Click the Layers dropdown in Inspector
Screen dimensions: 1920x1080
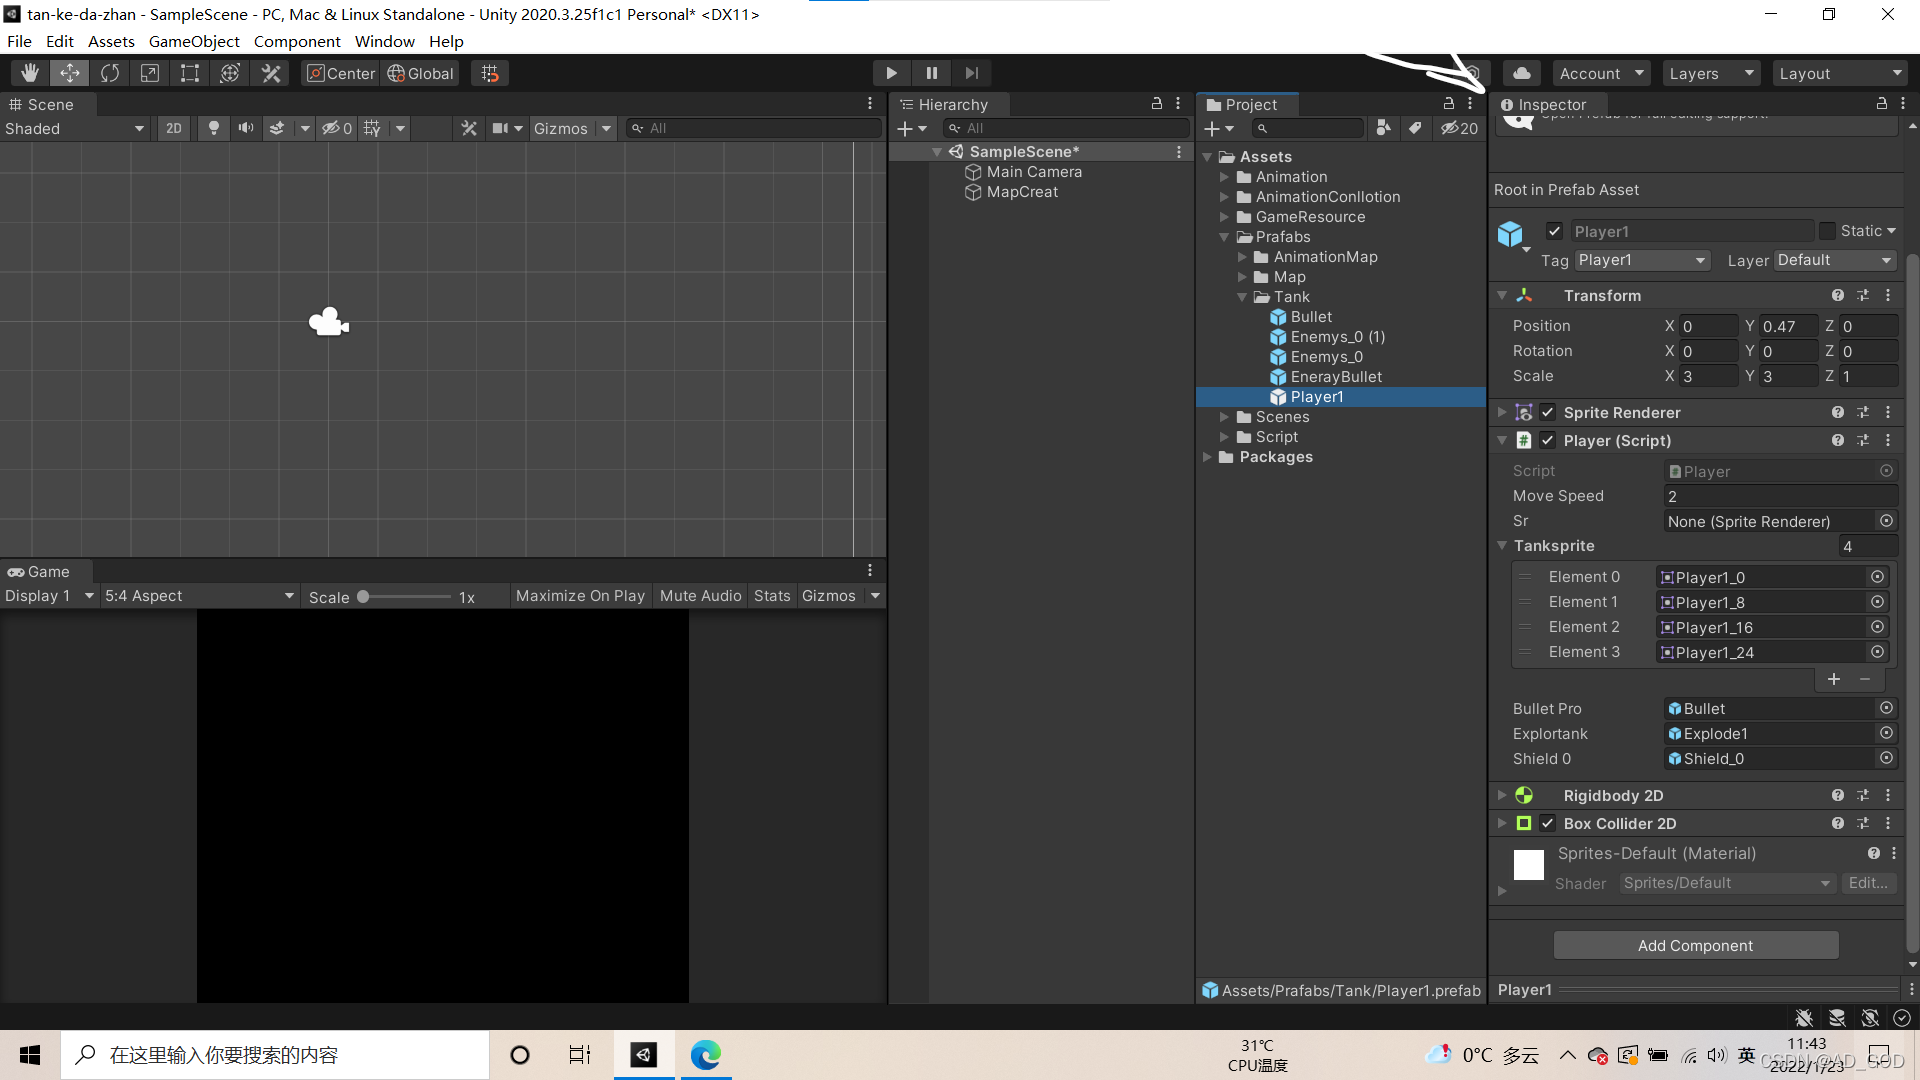click(x=1833, y=260)
